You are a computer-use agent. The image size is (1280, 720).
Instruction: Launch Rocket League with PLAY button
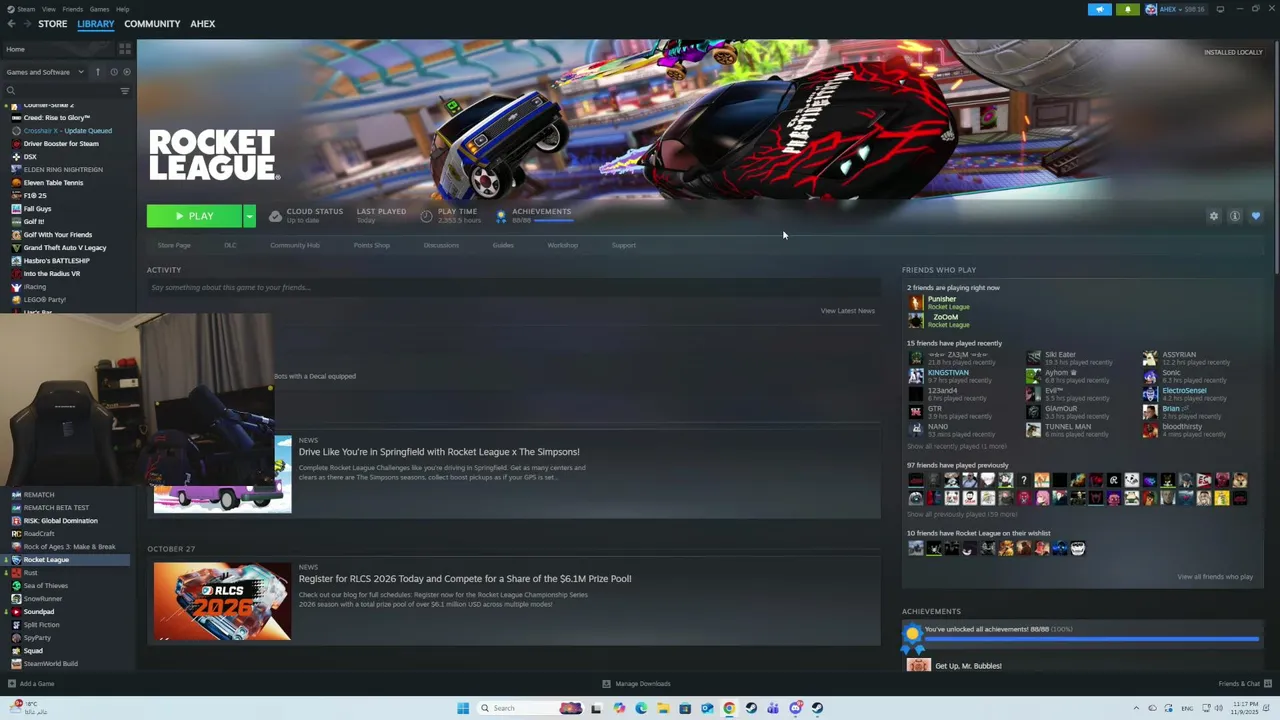click(194, 216)
